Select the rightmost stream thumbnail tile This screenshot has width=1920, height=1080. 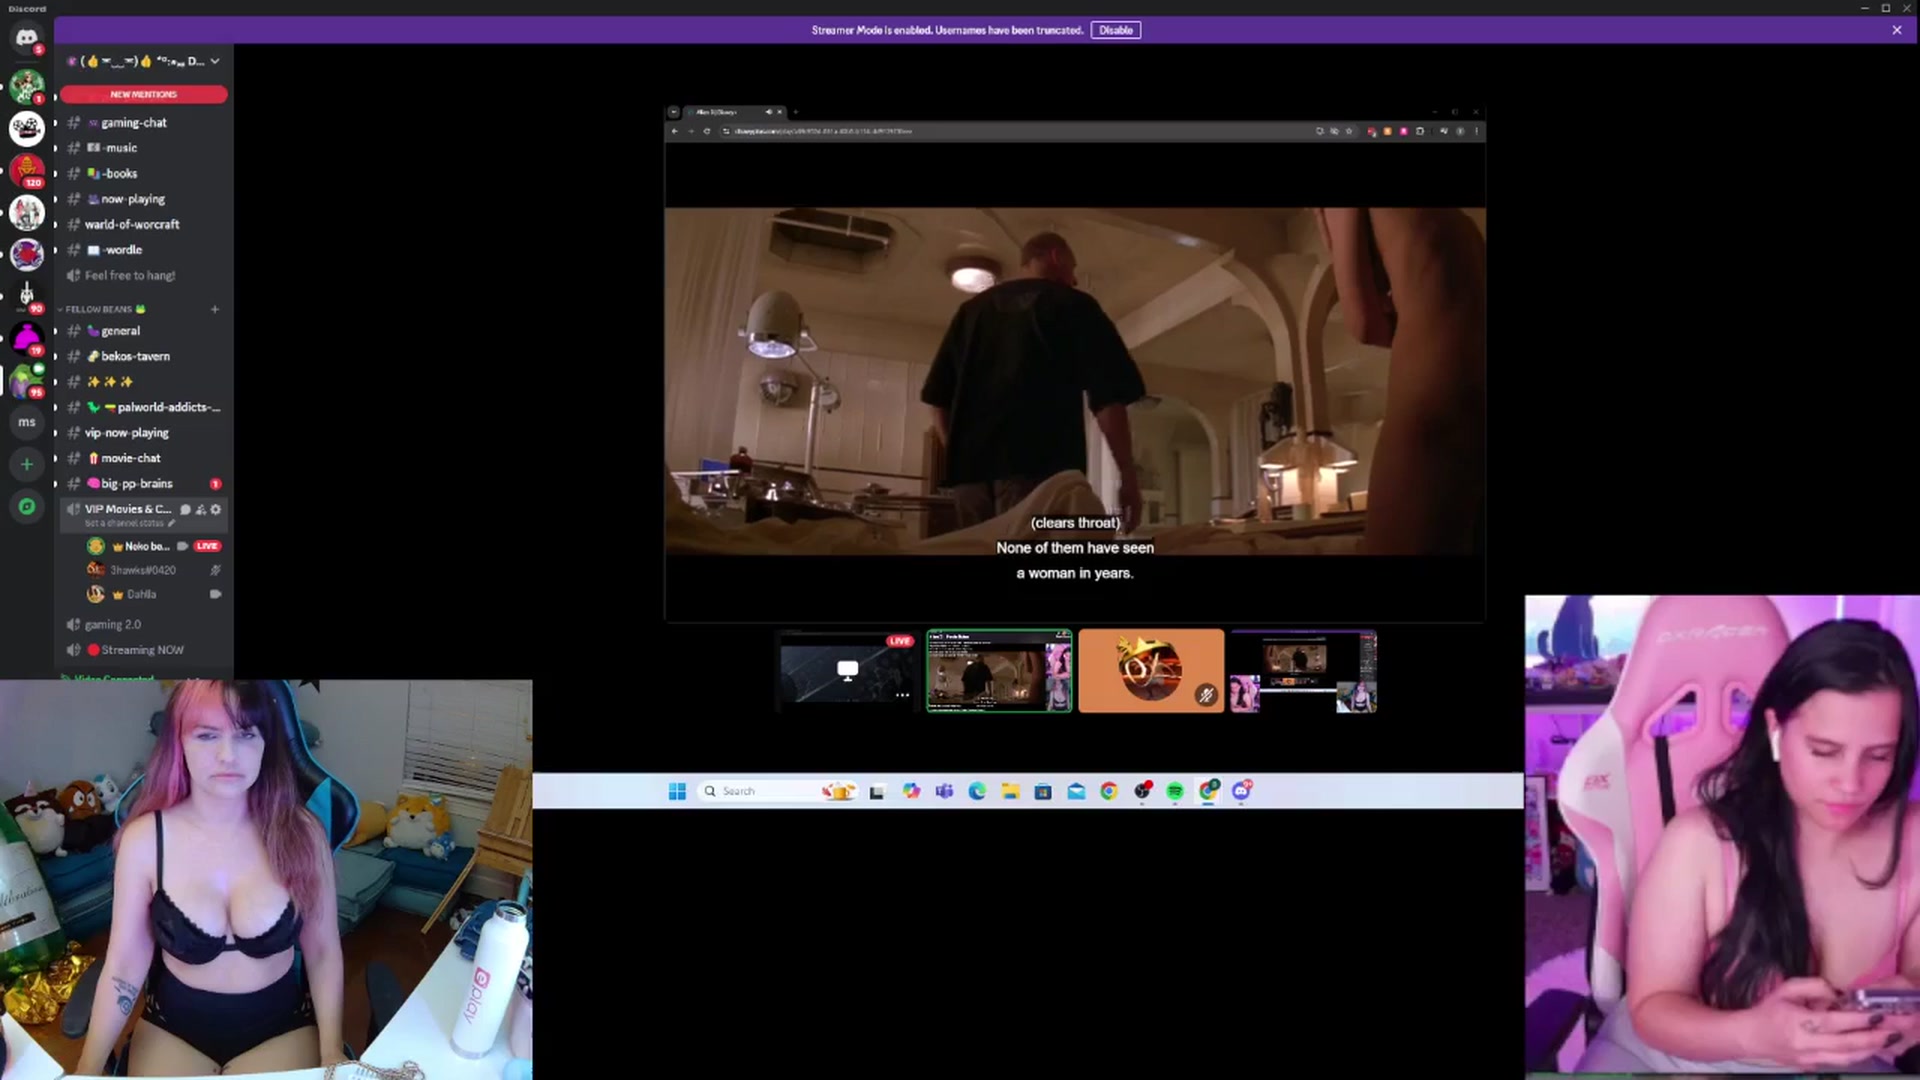click(1303, 670)
